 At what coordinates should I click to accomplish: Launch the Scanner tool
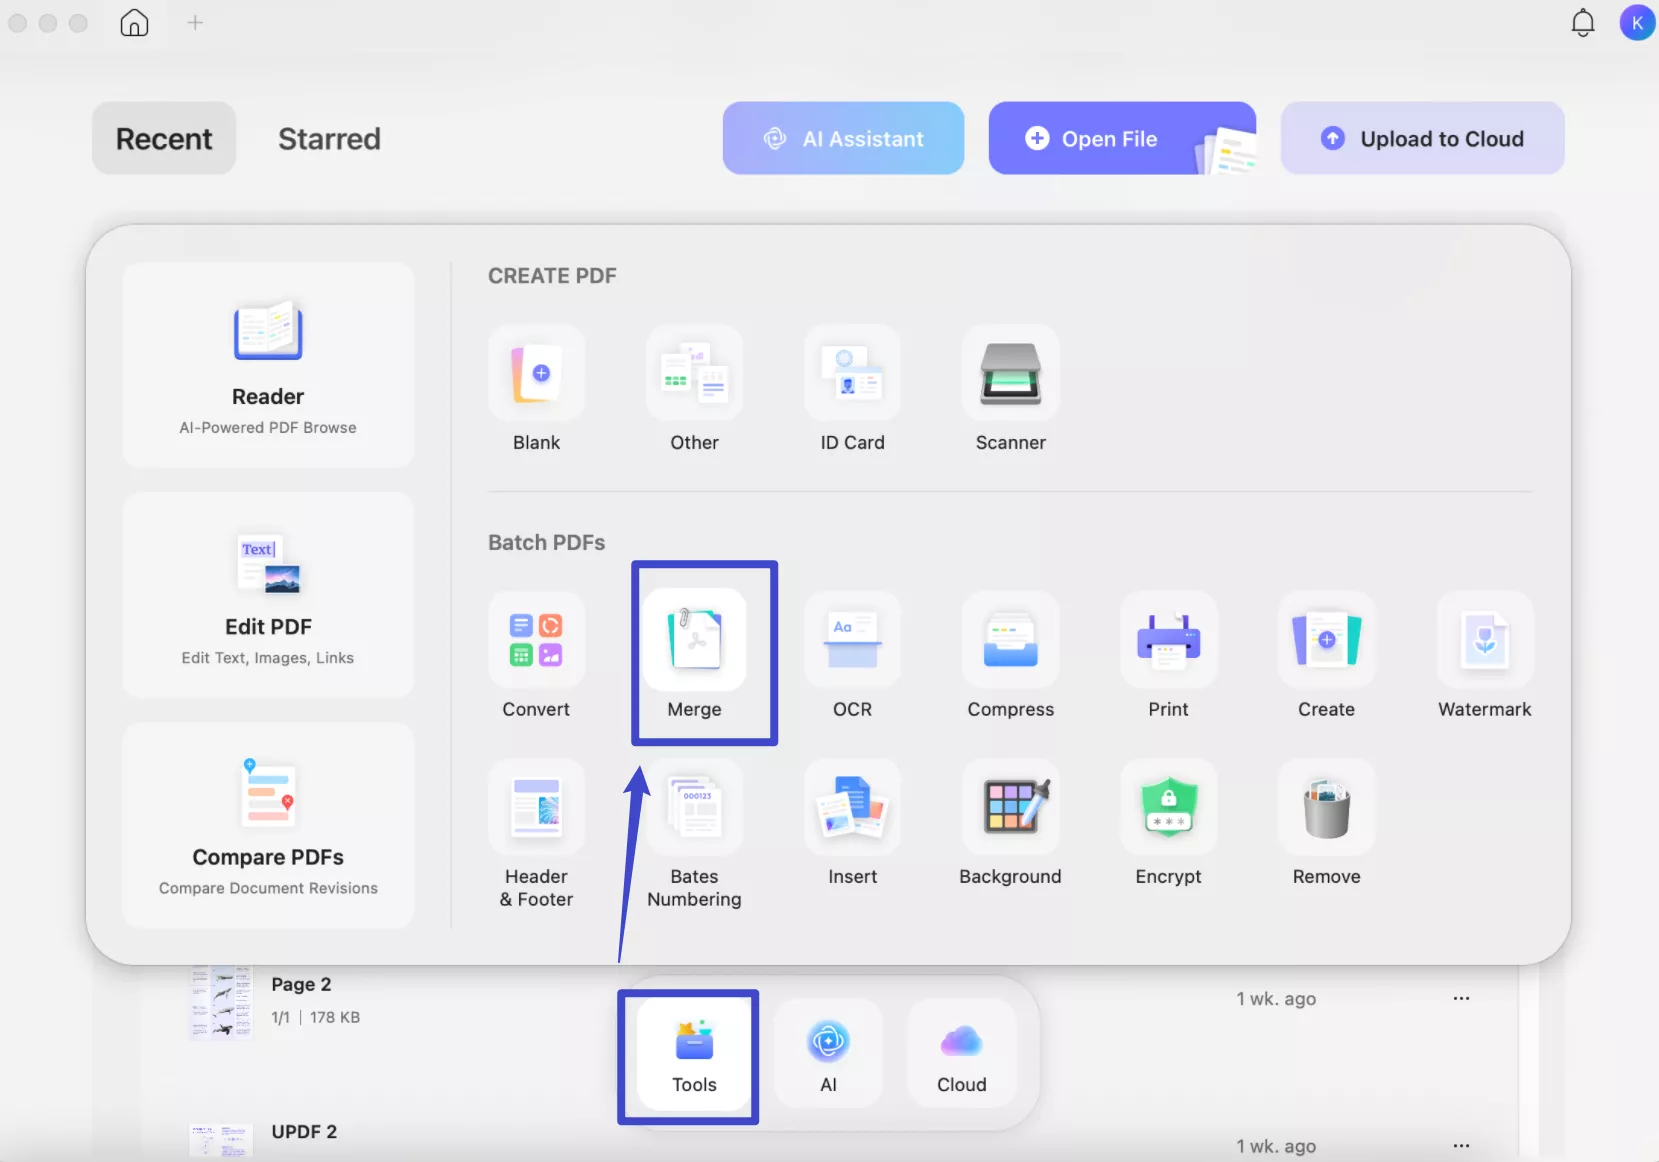pos(1011,374)
